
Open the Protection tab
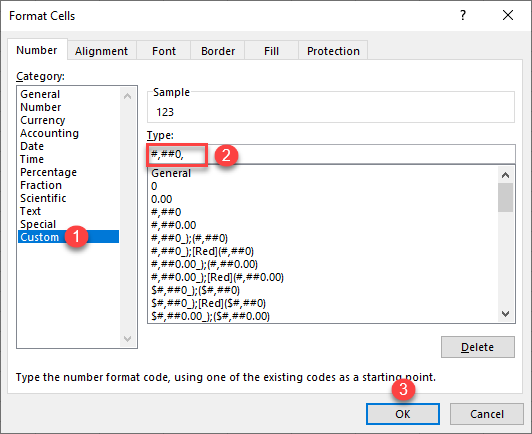pyautogui.click(x=333, y=51)
